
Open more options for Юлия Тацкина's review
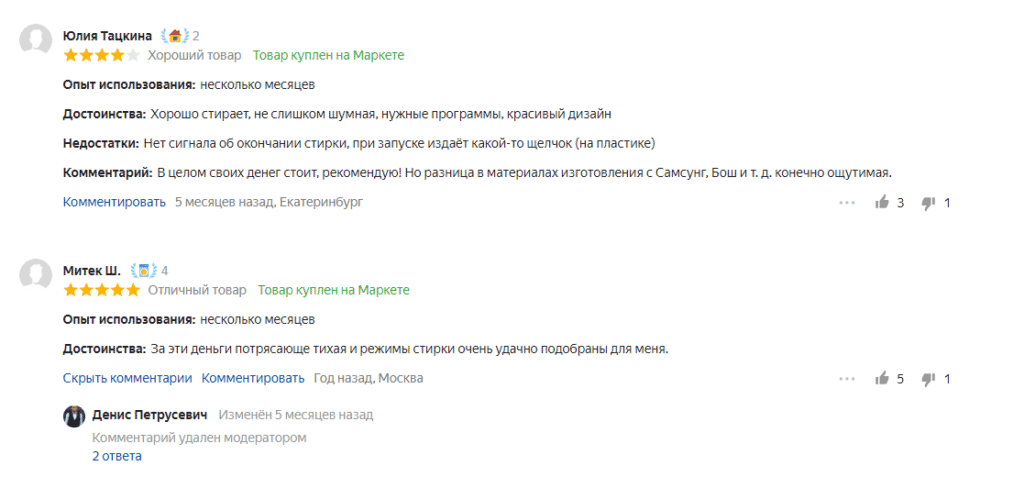pos(847,203)
